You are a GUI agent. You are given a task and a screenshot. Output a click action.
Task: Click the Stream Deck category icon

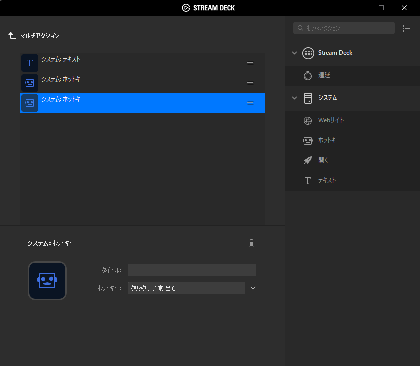tap(308, 53)
